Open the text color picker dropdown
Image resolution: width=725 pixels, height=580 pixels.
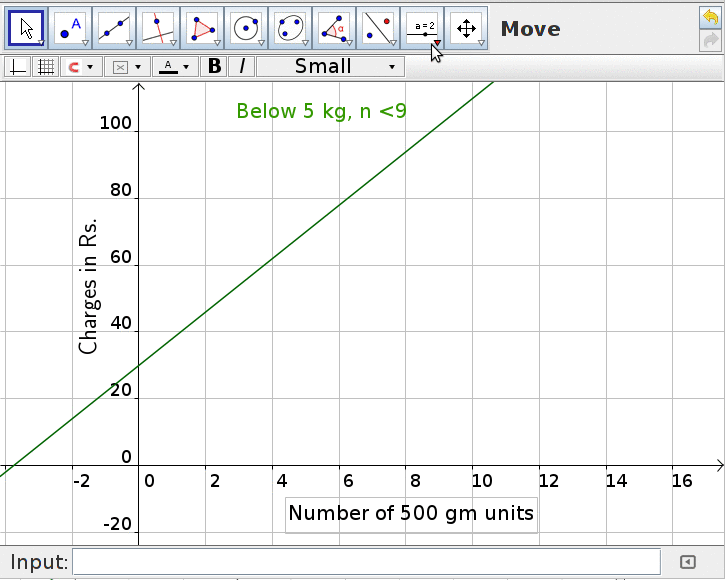[x=174, y=67]
